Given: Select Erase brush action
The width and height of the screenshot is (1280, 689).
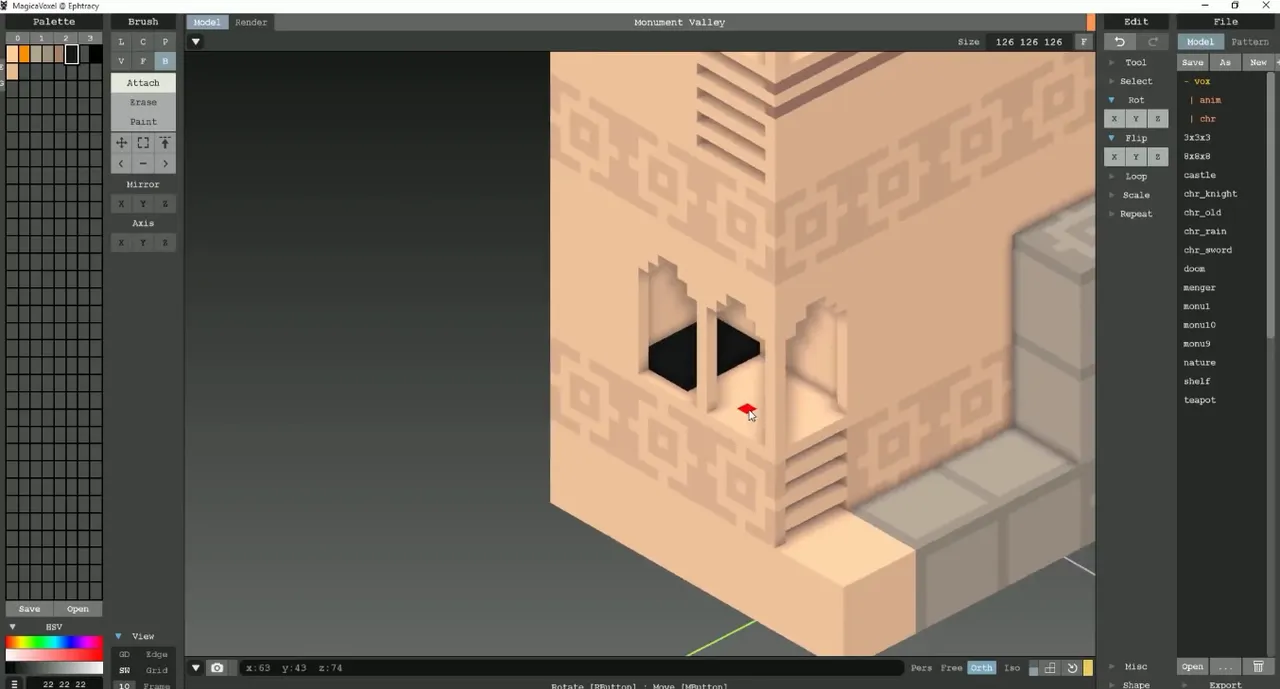Looking at the screenshot, I should 143,102.
